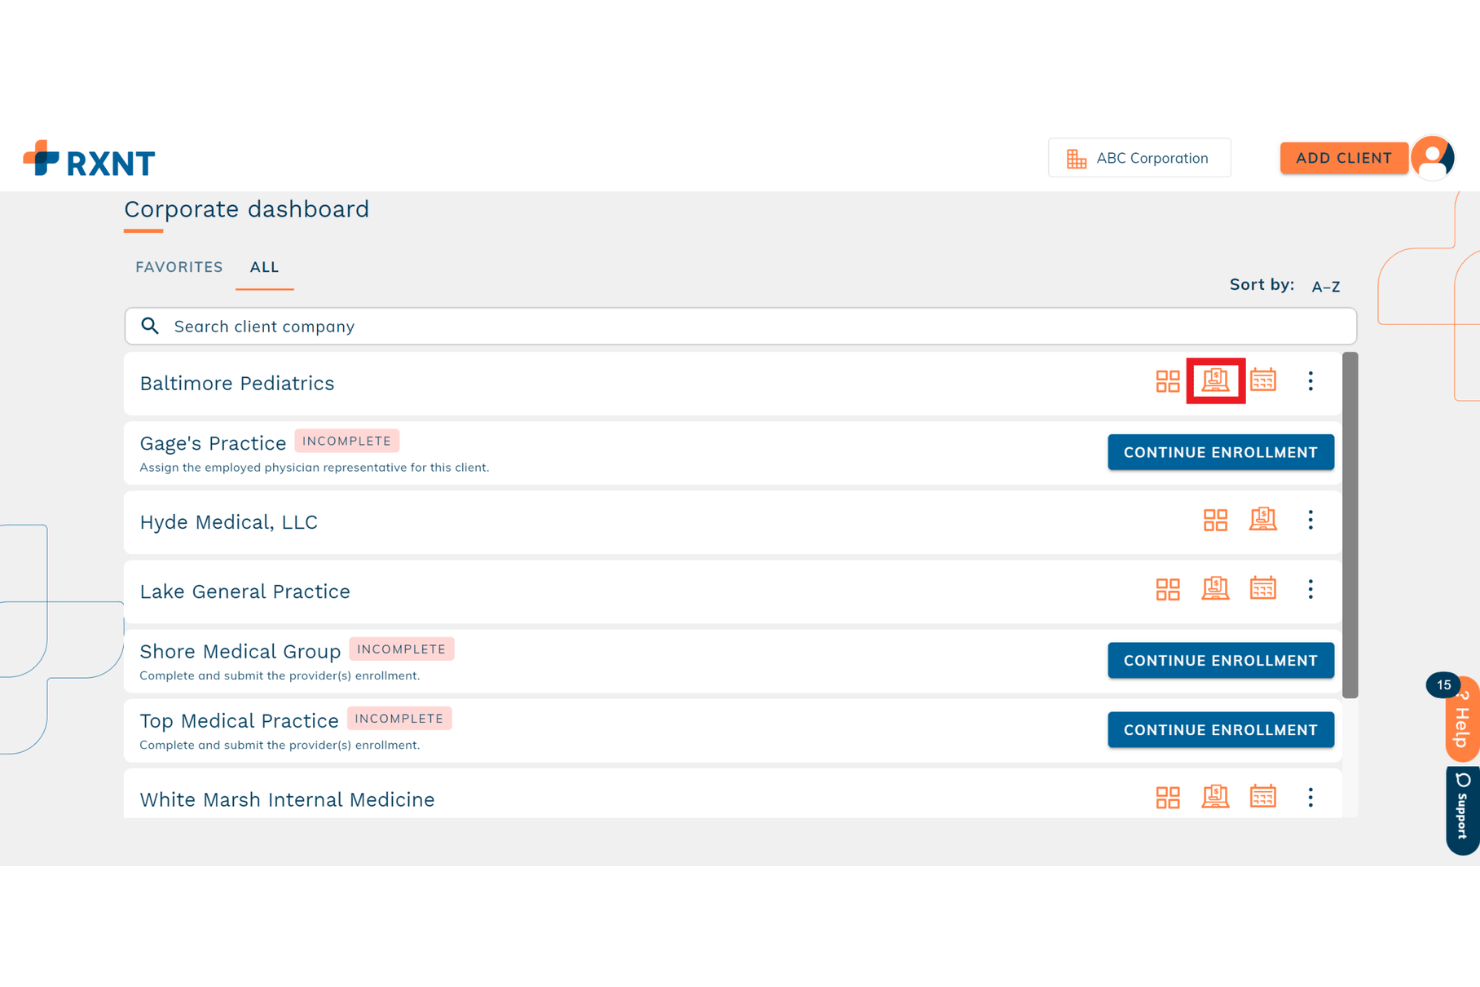Continue enrollment for Shore Medical Group
Image resolution: width=1480 pixels, height=987 pixels.
pos(1220,660)
